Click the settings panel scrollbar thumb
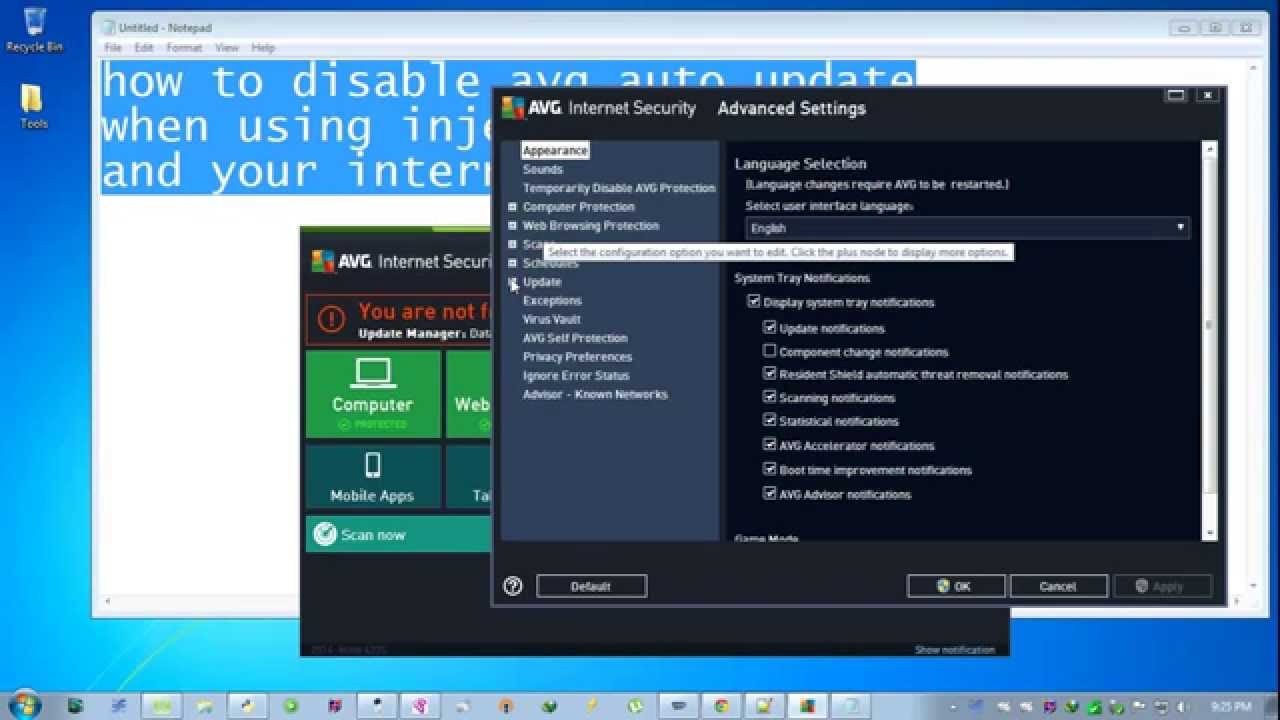 [1210, 325]
